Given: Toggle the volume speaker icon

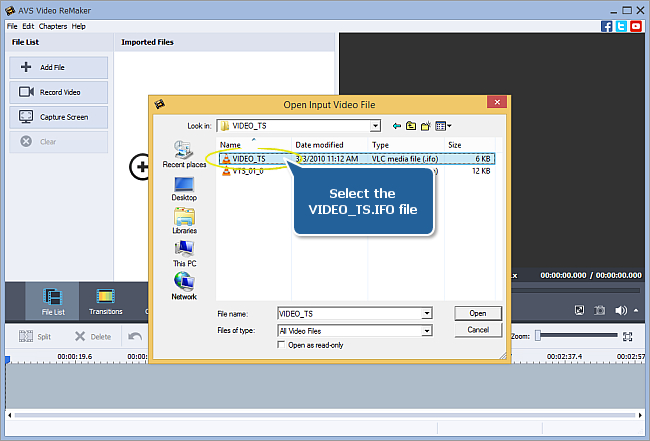Looking at the screenshot, I should pyautogui.click(x=621, y=310).
